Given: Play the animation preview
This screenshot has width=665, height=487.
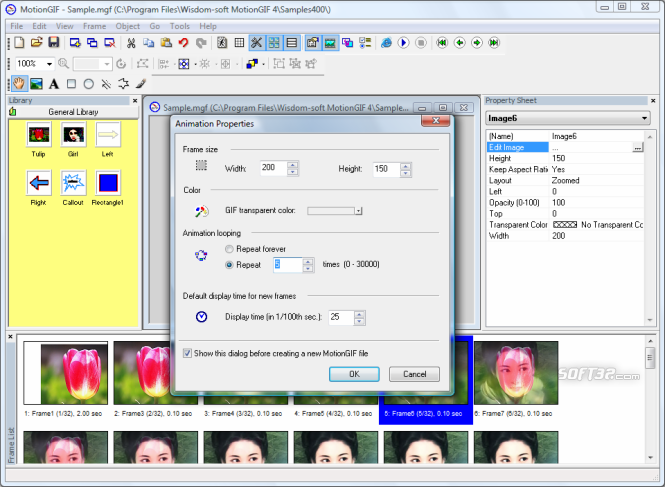Looking at the screenshot, I should 403,43.
